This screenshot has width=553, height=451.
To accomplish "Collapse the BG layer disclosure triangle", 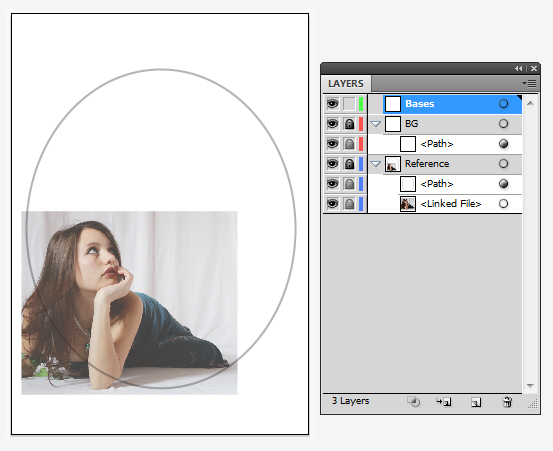I will (x=376, y=124).
